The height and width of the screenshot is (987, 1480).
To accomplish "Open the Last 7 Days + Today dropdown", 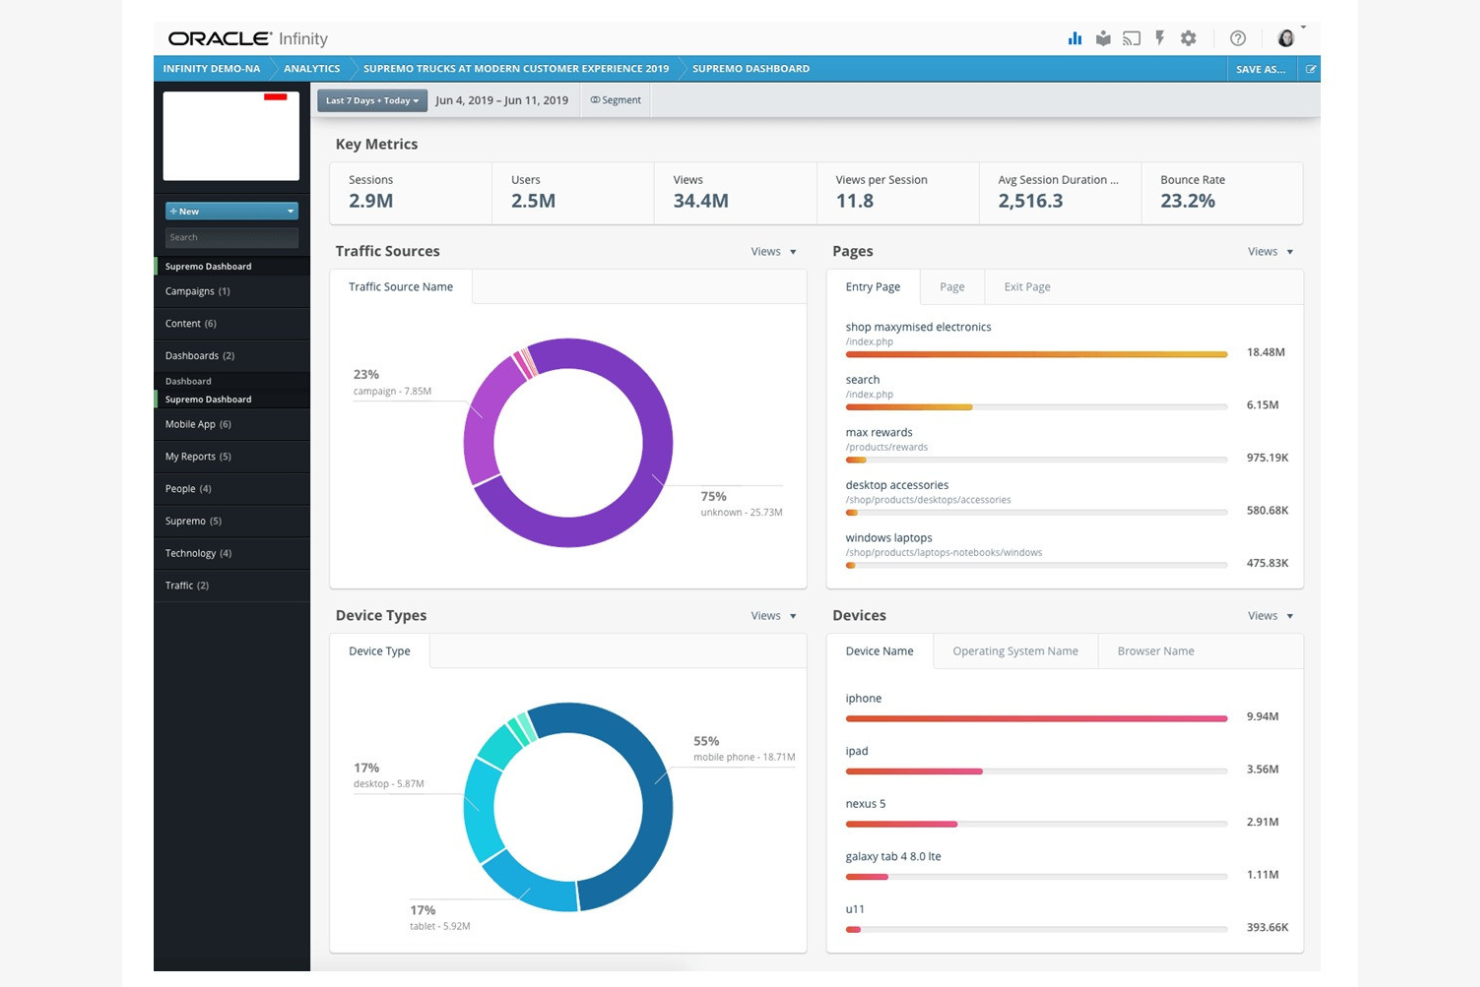I will (x=372, y=100).
